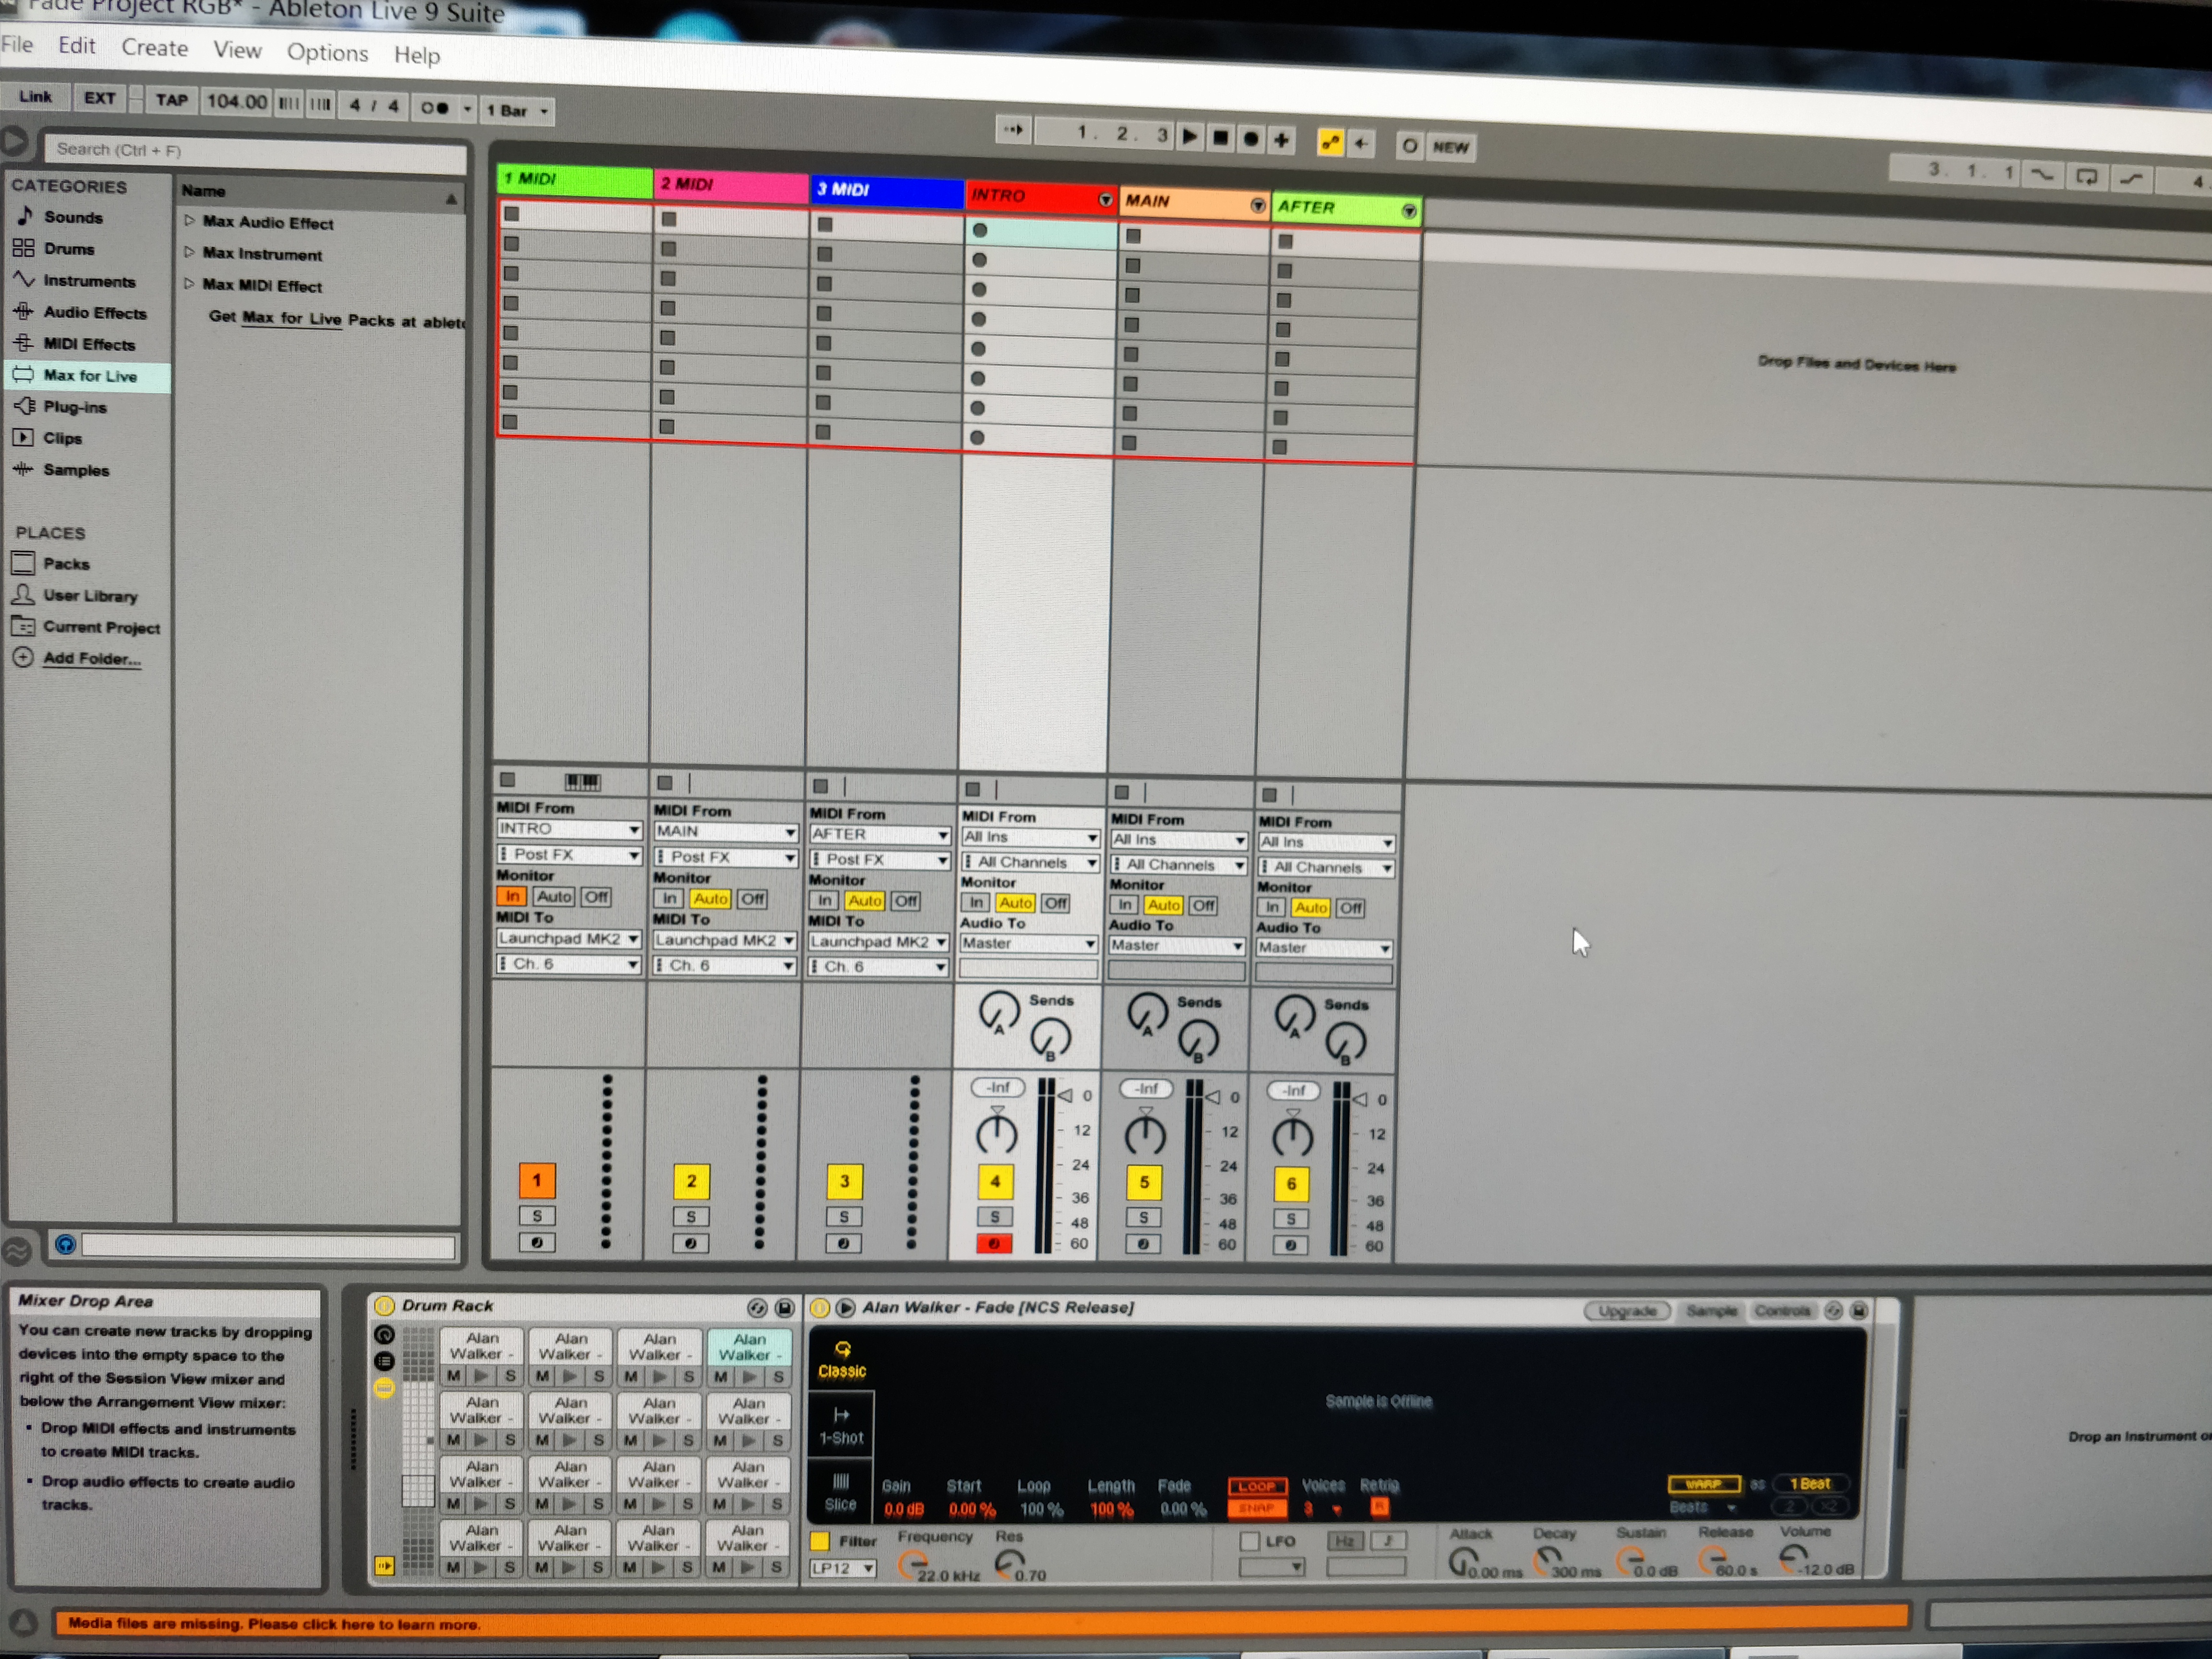The height and width of the screenshot is (1659, 2212).
Task: Solo track 5 MAIN
Action: tap(1143, 1217)
